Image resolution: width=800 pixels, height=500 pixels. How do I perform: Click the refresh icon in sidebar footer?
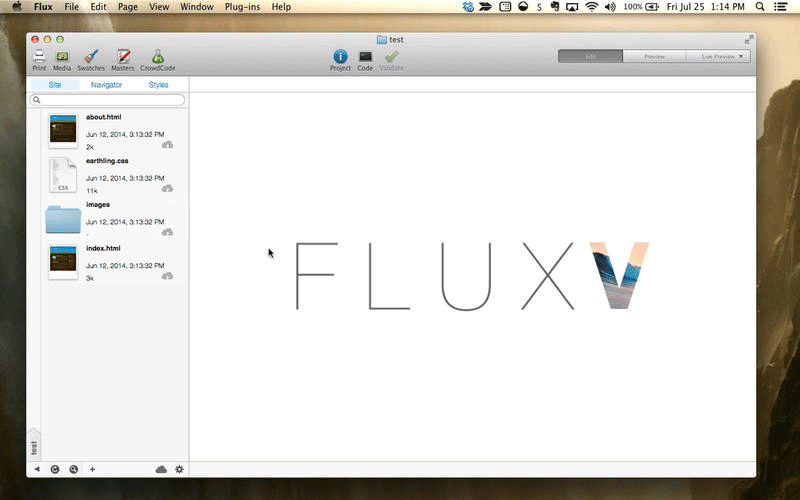point(55,469)
